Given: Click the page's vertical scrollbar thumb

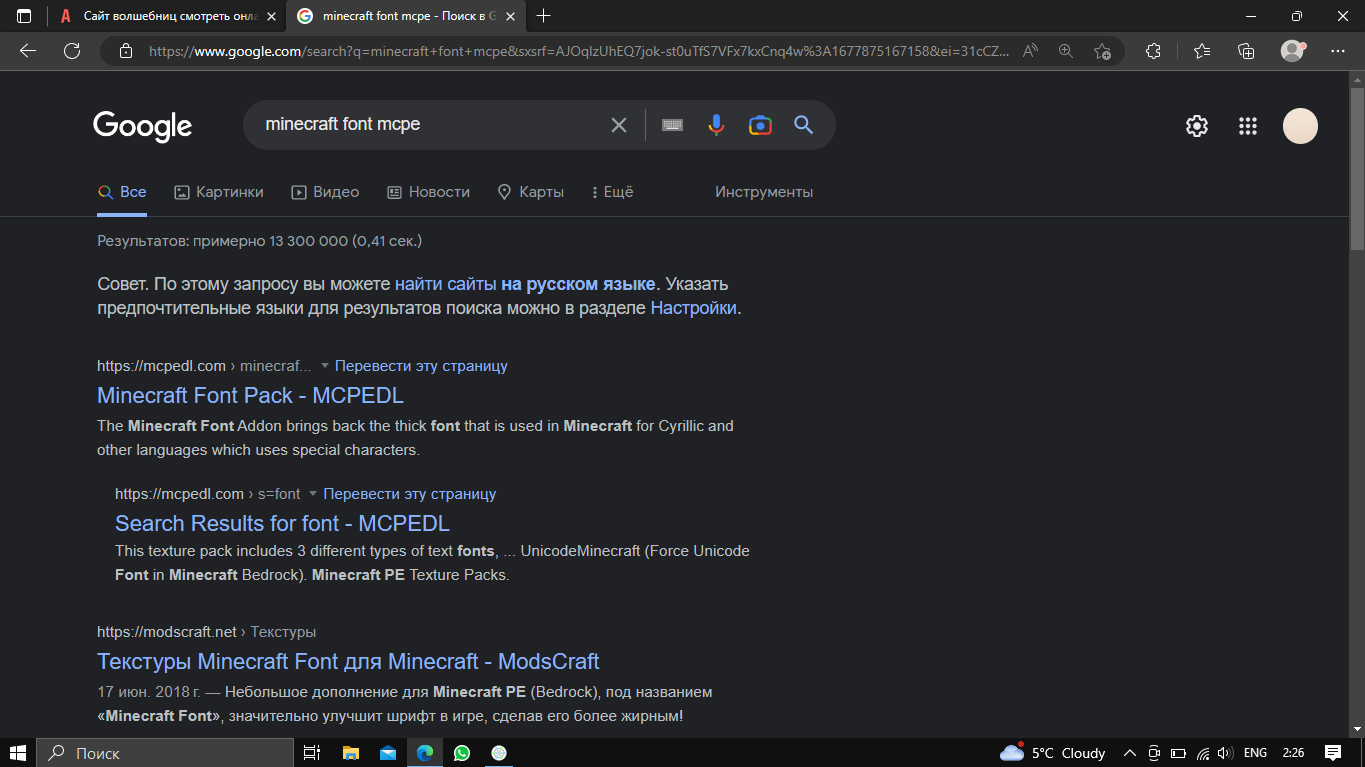Looking at the screenshot, I should pyautogui.click(x=1357, y=160).
